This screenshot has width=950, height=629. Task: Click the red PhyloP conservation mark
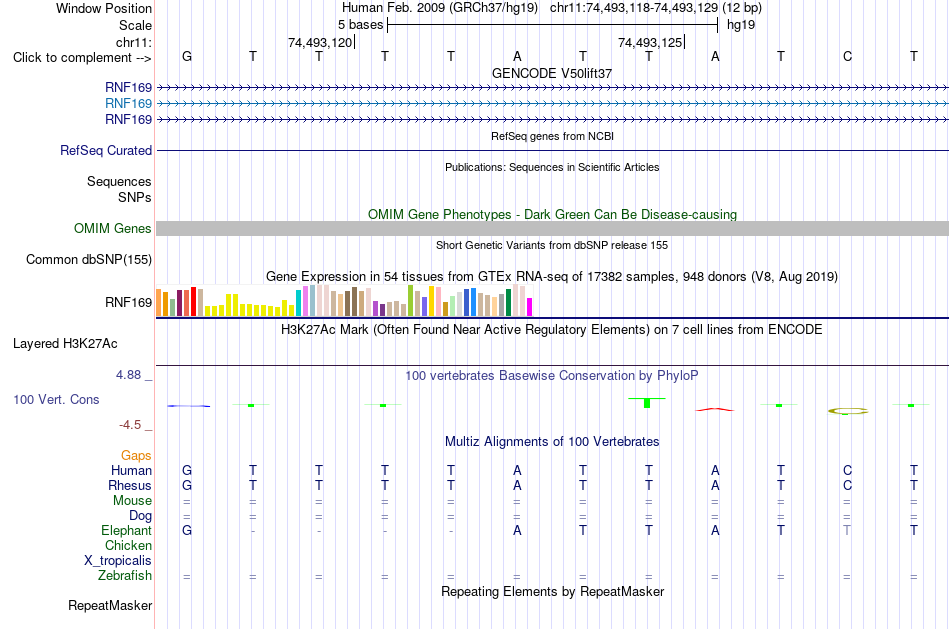point(714,410)
